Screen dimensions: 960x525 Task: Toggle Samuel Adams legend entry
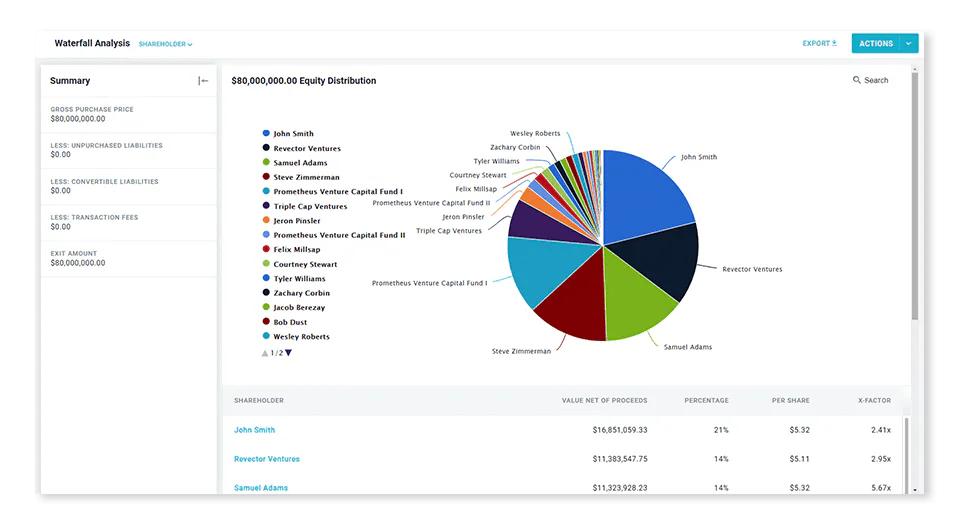(x=294, y=163)
